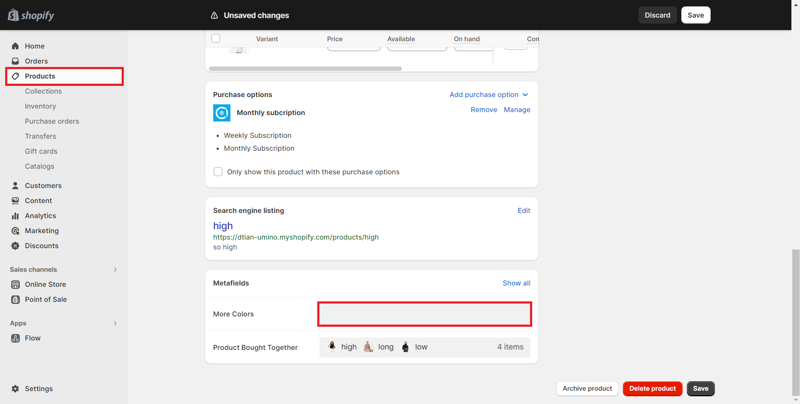Image resolution: width=800 pixels, height=404 pixels.
Task: Toggle the select-all variants checkbox
Action: click(216, 39)
